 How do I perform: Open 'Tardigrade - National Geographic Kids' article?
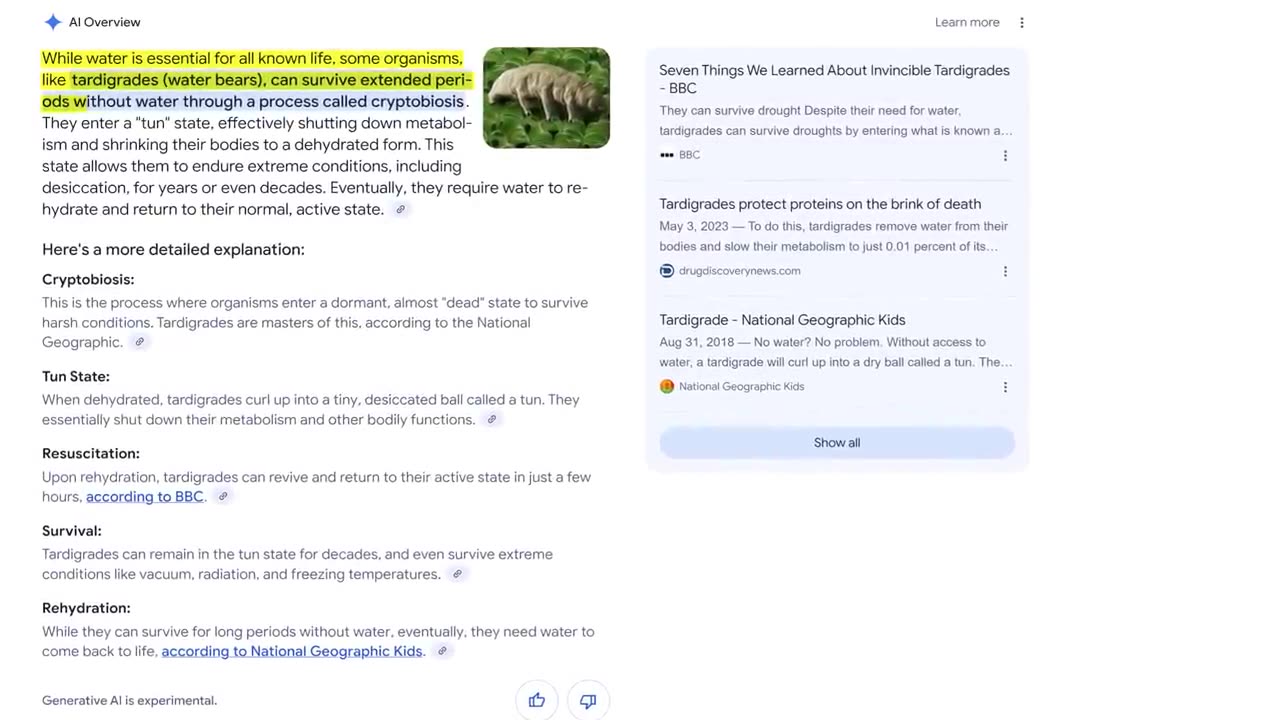pyautogui.click(x=782, y=320)
